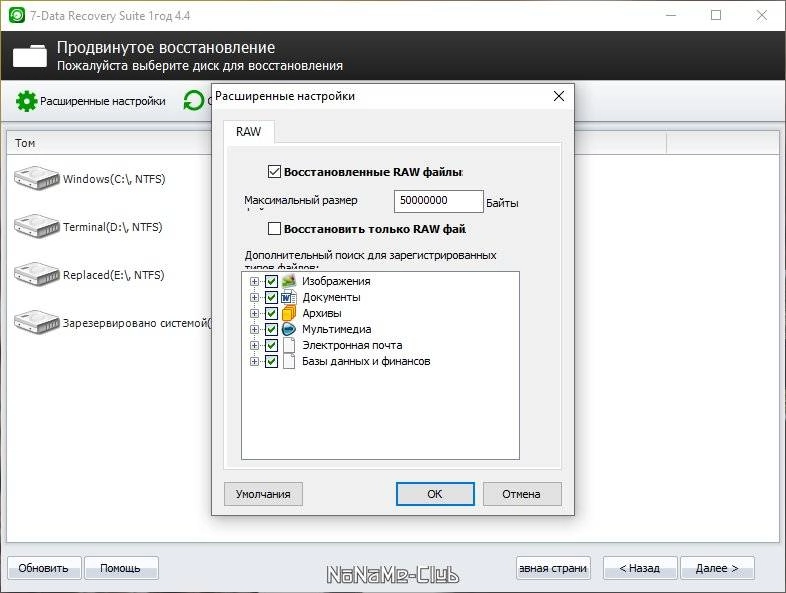The height and width of the screenshot is (593, 786).
Task: Click the white folder header icon
Action: pyautogui.click(x=30, y=56)
